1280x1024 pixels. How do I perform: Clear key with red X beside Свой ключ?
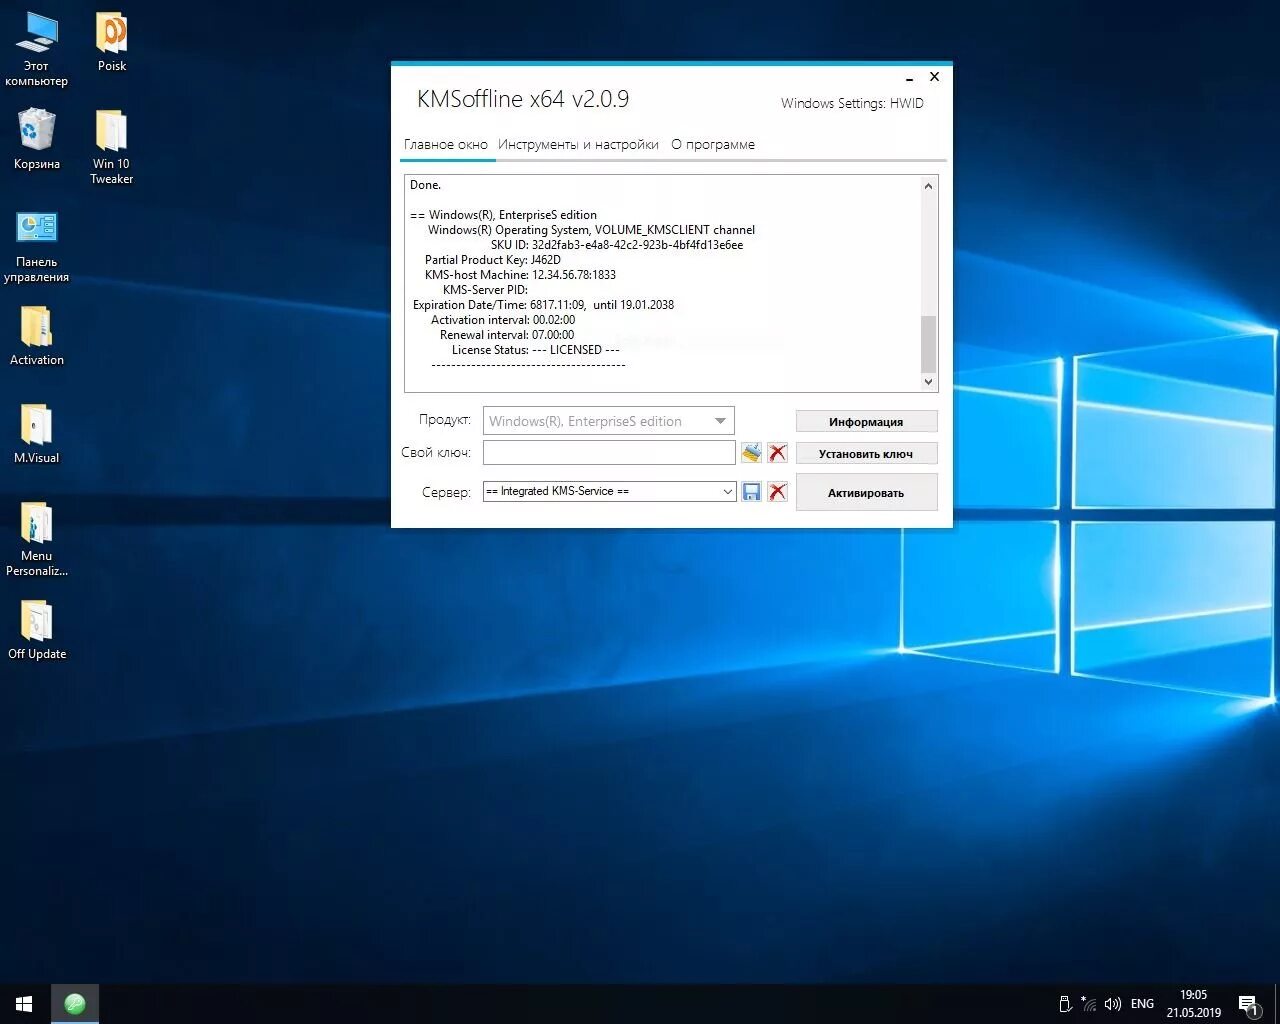pyautogui.click(x=777, y=453)
